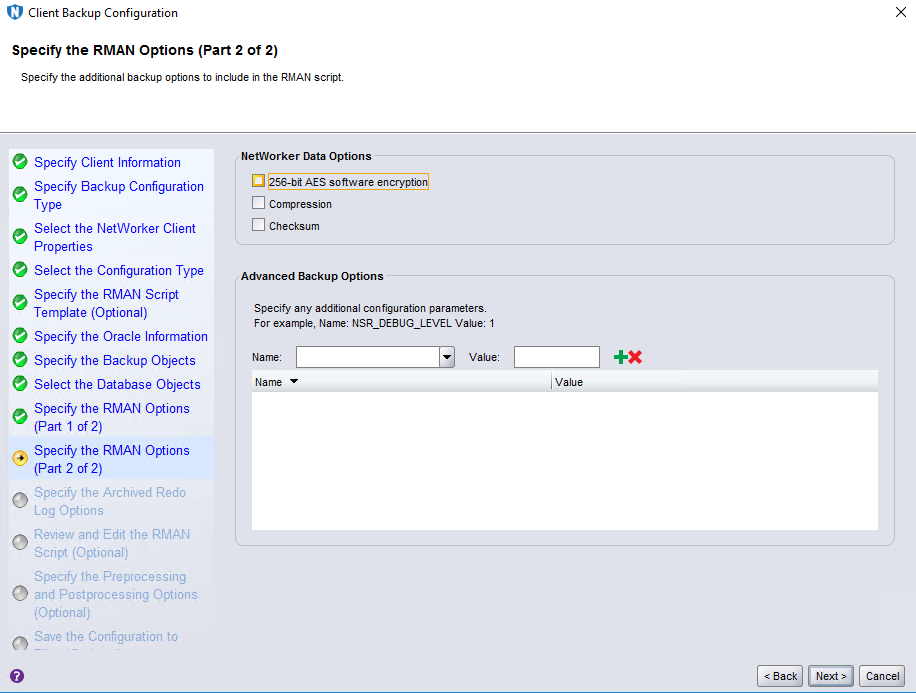Go to Specify the Backup Objects step
916x693 pixels.
114,360
